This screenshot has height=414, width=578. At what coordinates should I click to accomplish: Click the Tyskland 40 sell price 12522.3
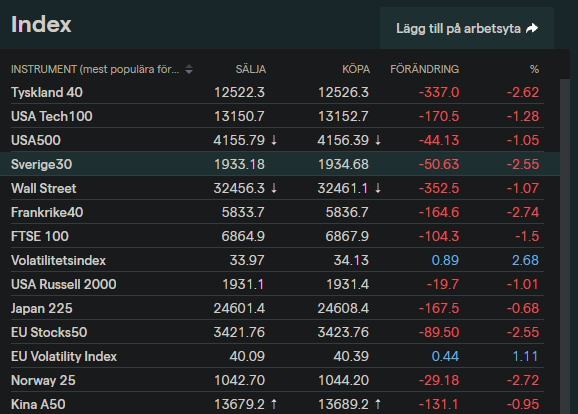(x=239, y=92)
